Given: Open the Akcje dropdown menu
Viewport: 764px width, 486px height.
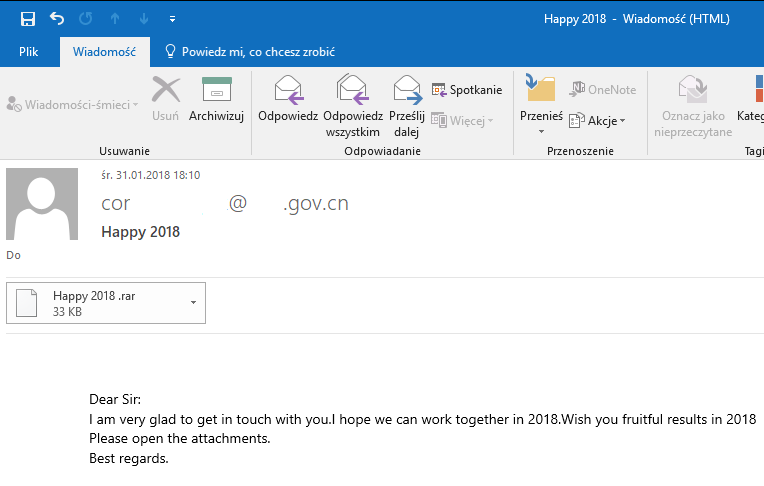Looking at the screenshot, I should [x=597, y=121].
